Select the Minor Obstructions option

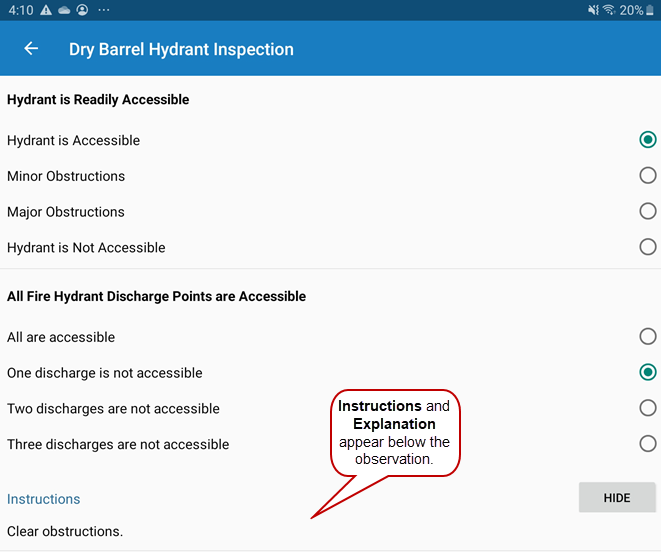(x=648, y=176)
